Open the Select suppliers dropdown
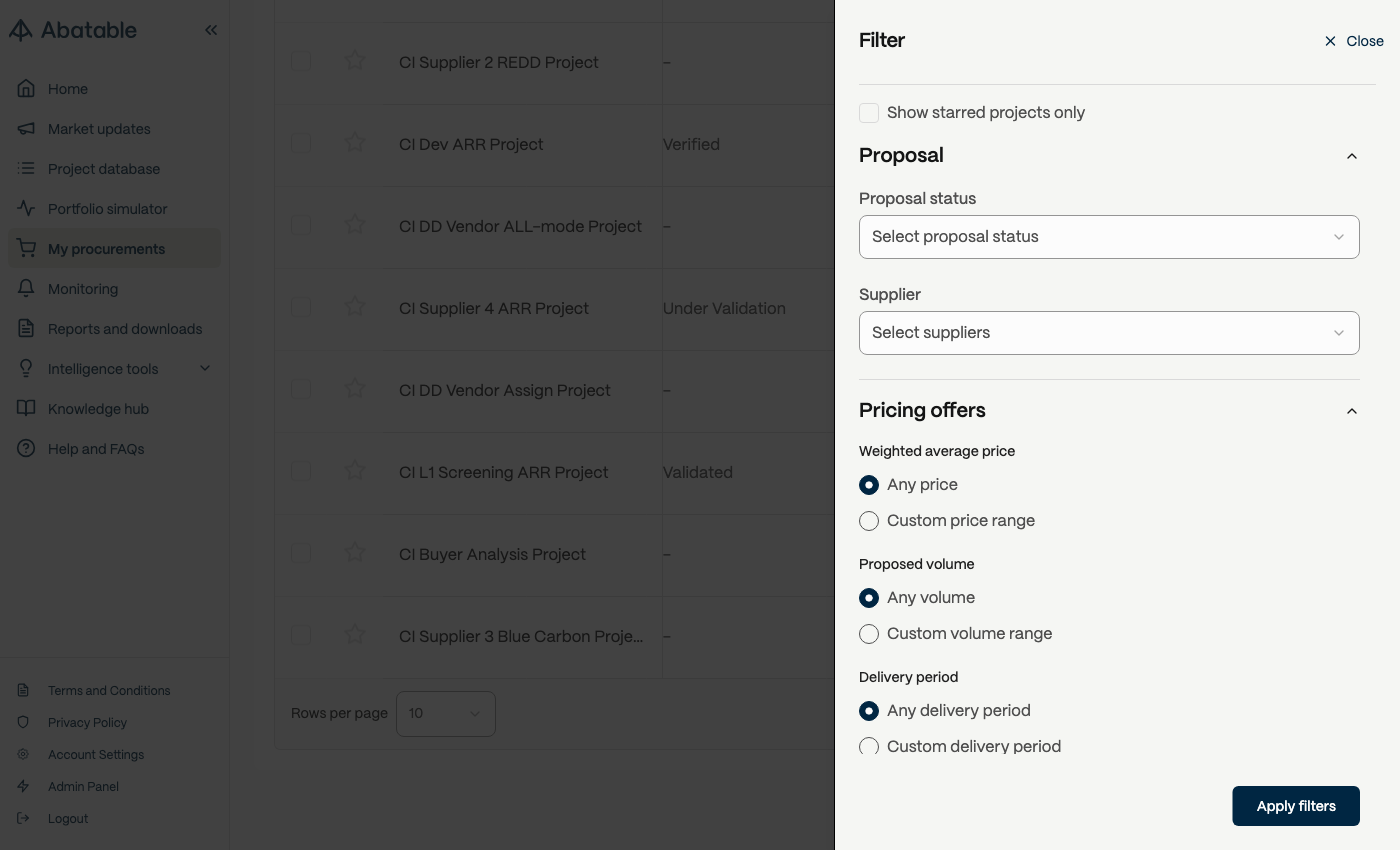This screenshot has width=1400, height=850. [x=1109, y=333]
